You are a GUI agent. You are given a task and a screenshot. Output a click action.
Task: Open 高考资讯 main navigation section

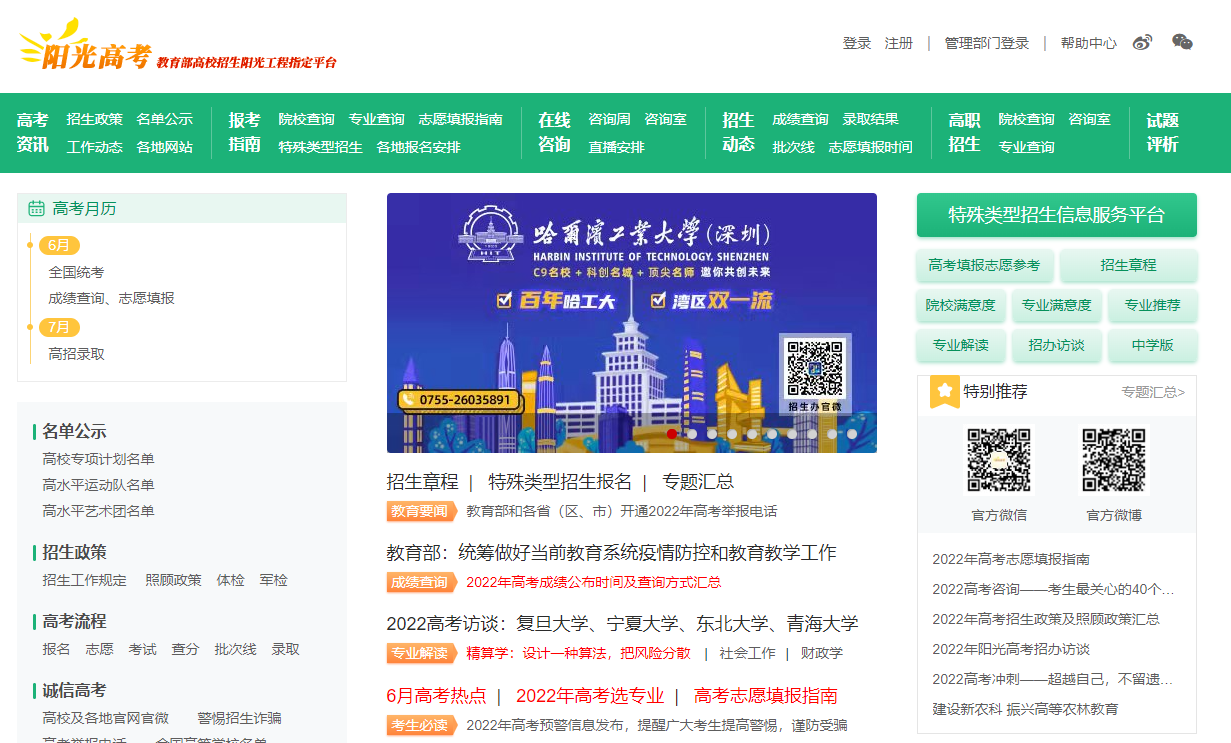32,132
